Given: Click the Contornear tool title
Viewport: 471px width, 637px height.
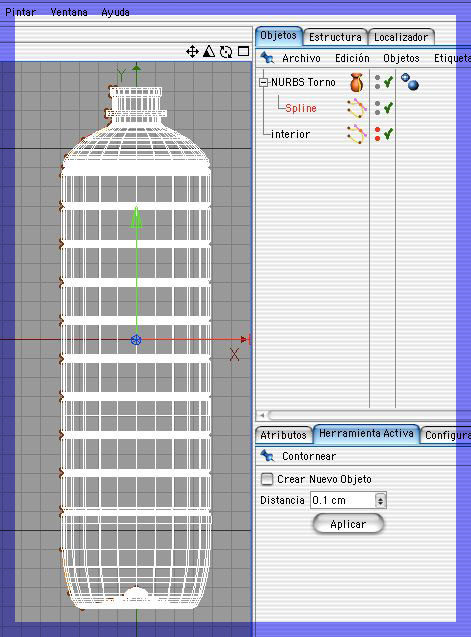Looking at the screenshot, I should [309, 456].
